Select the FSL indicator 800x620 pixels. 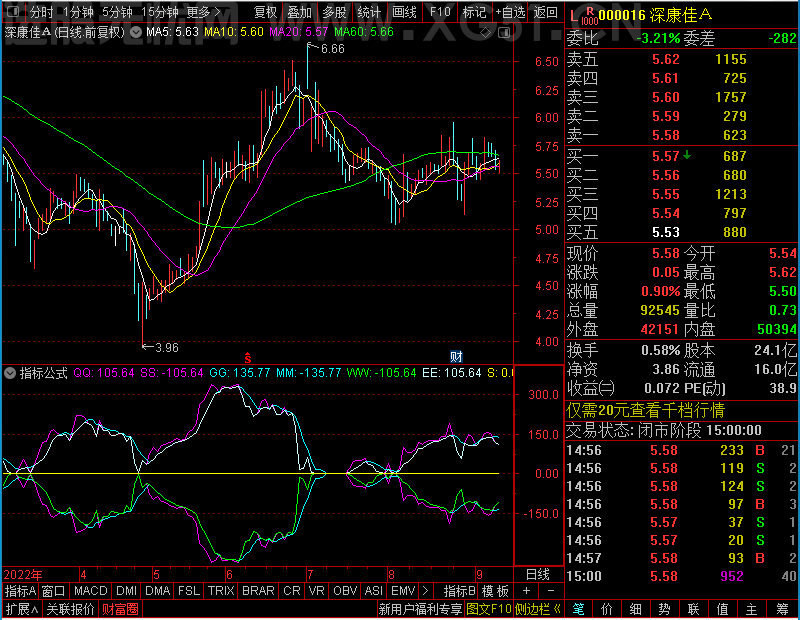pyautogui.click(x=189, y=591)
